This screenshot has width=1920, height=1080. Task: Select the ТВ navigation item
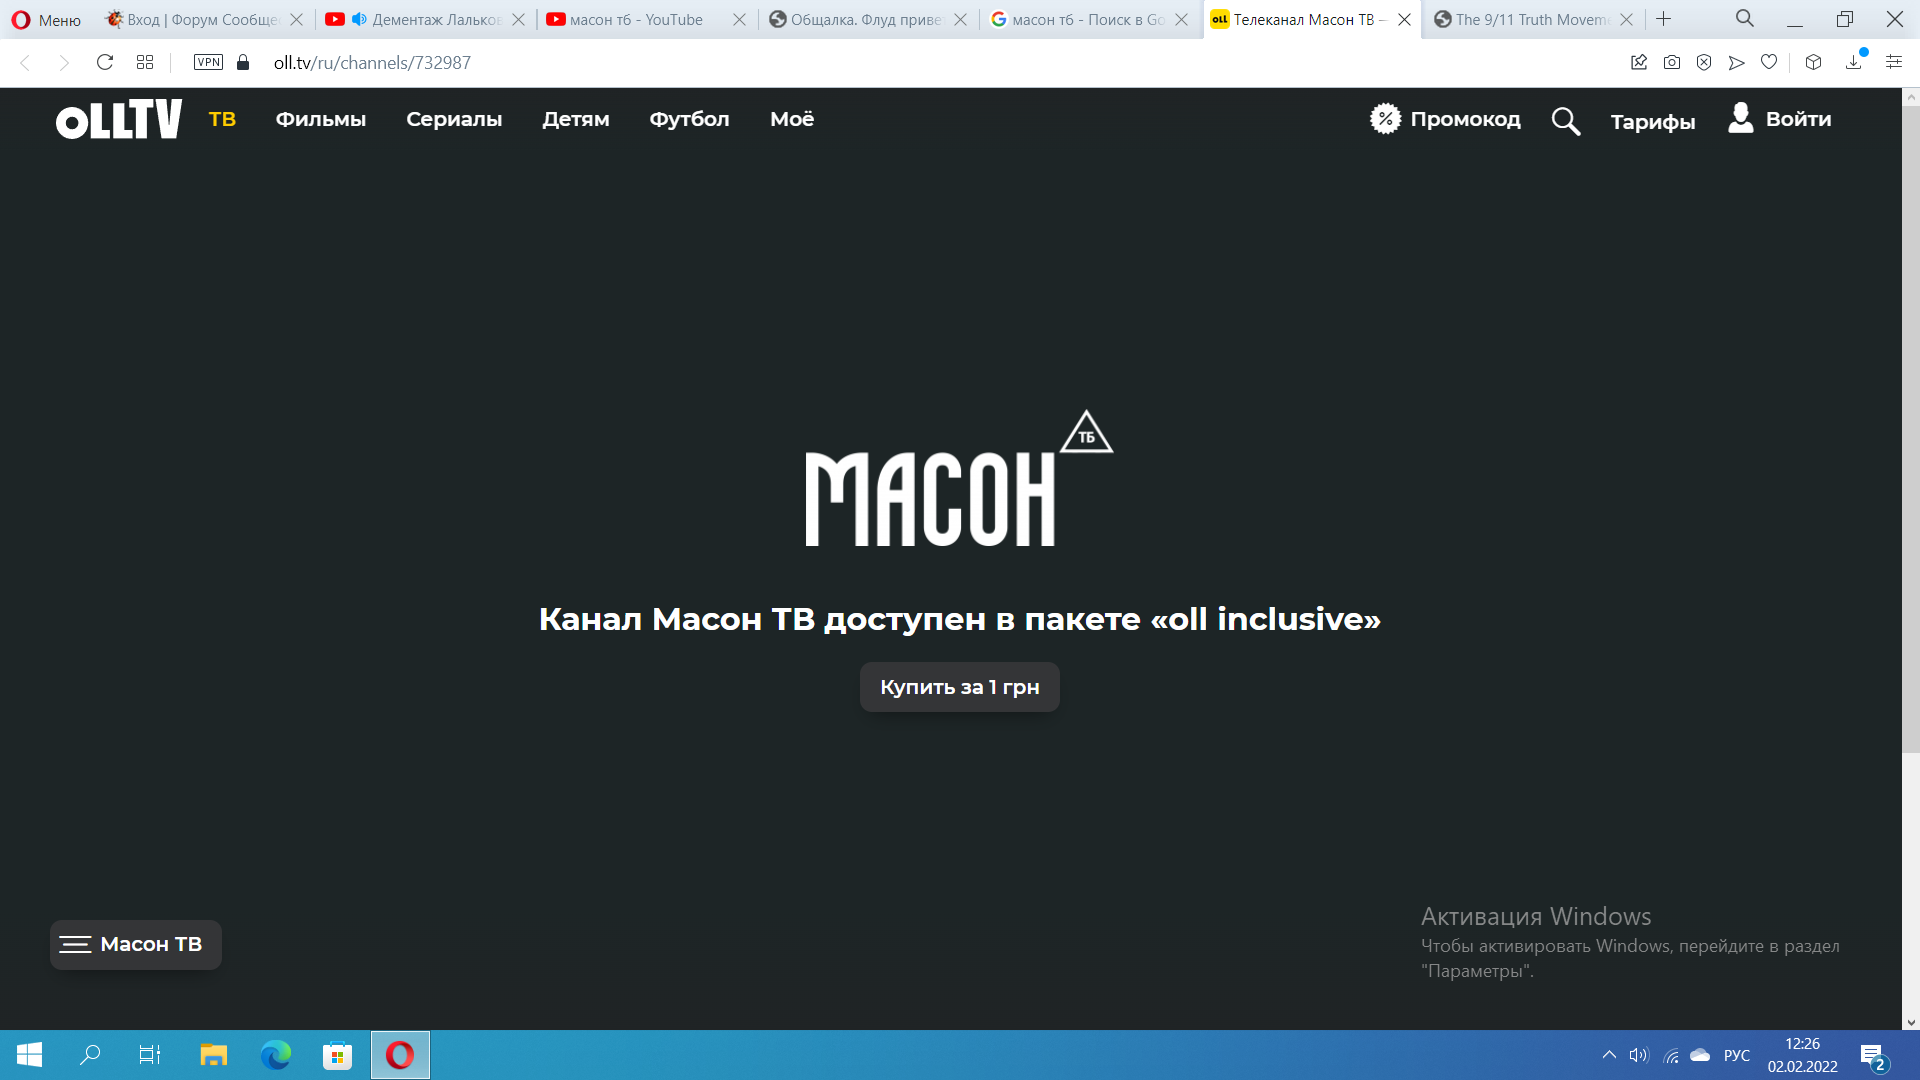(222, 119)
